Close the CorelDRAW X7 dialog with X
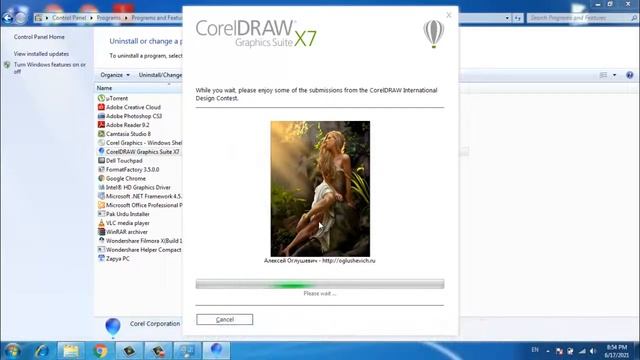This screenshot has width=640, height=360. coord(449,15)
